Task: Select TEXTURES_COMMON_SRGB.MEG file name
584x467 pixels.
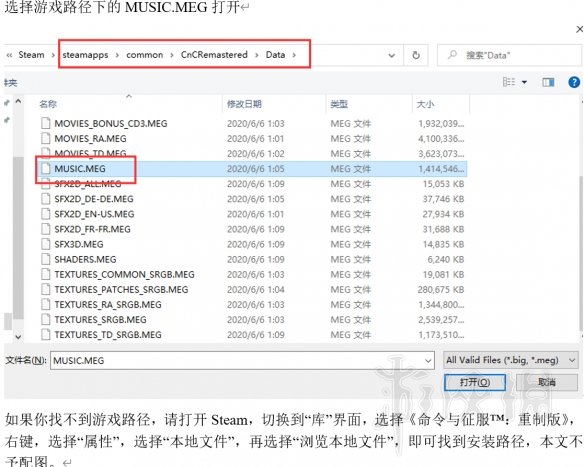Action: 124,274
